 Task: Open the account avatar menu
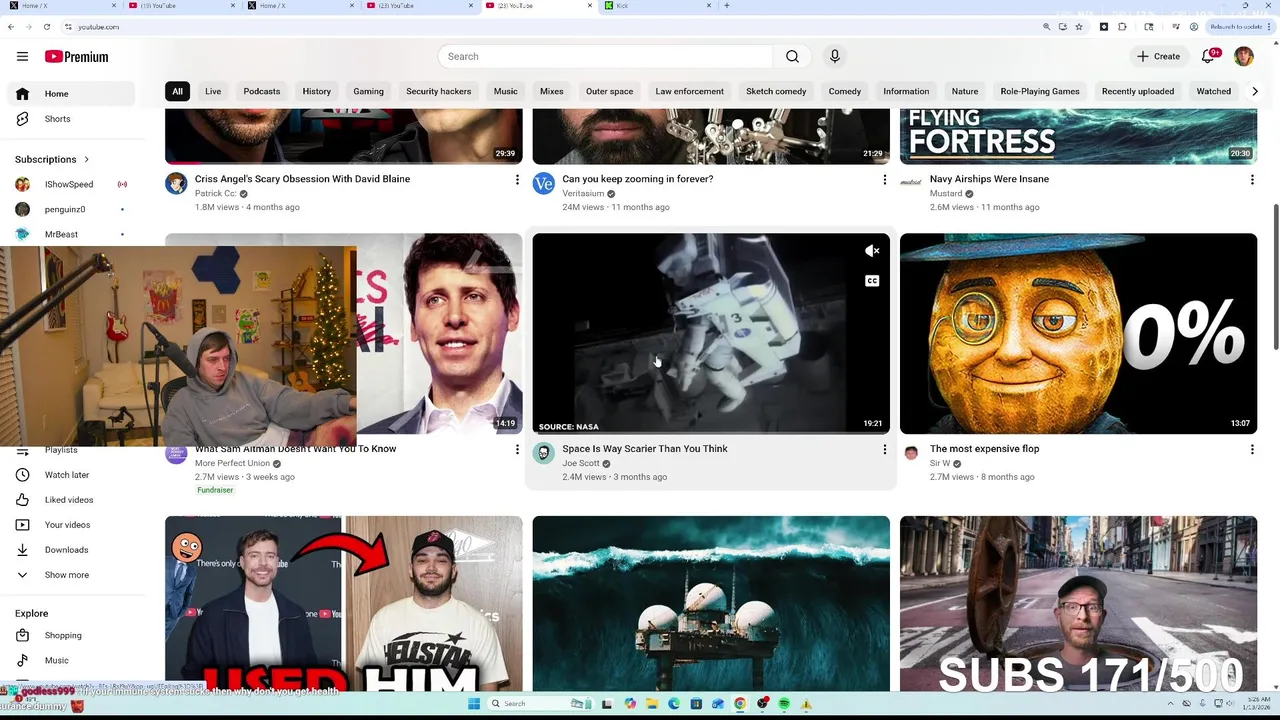coord(1244,57)
